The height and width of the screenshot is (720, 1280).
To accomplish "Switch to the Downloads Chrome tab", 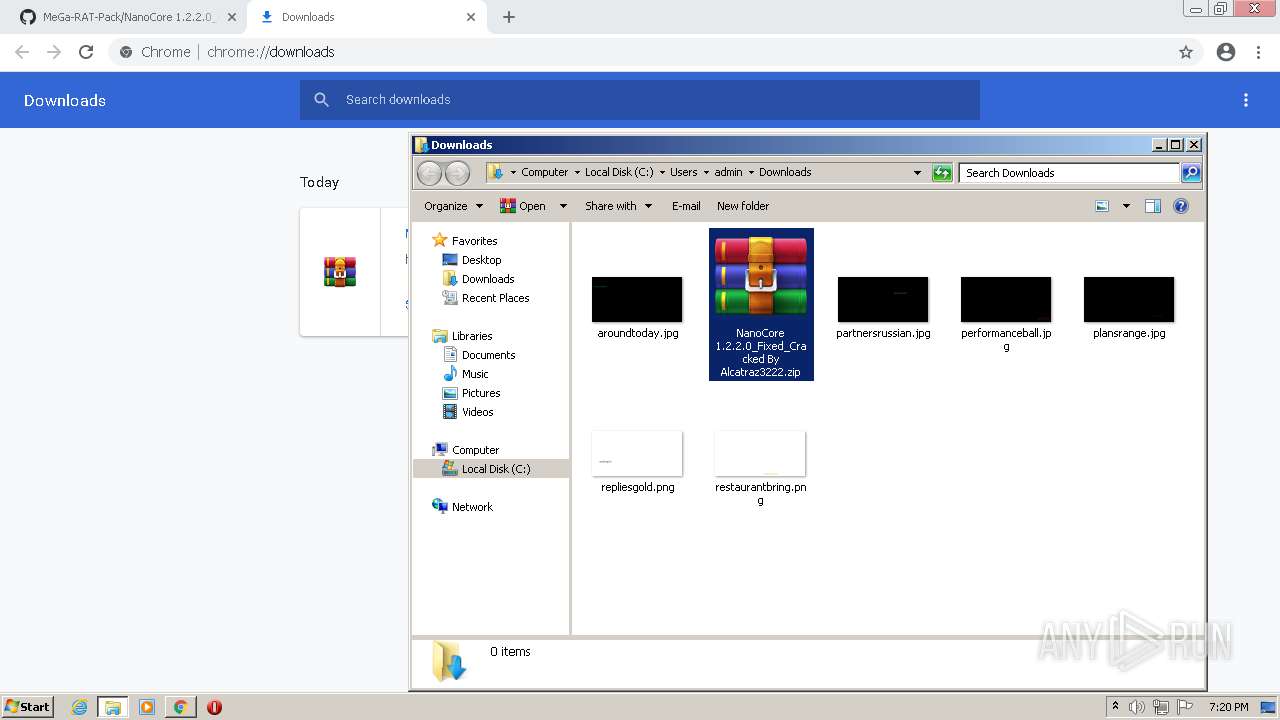I will coord(368,17).
